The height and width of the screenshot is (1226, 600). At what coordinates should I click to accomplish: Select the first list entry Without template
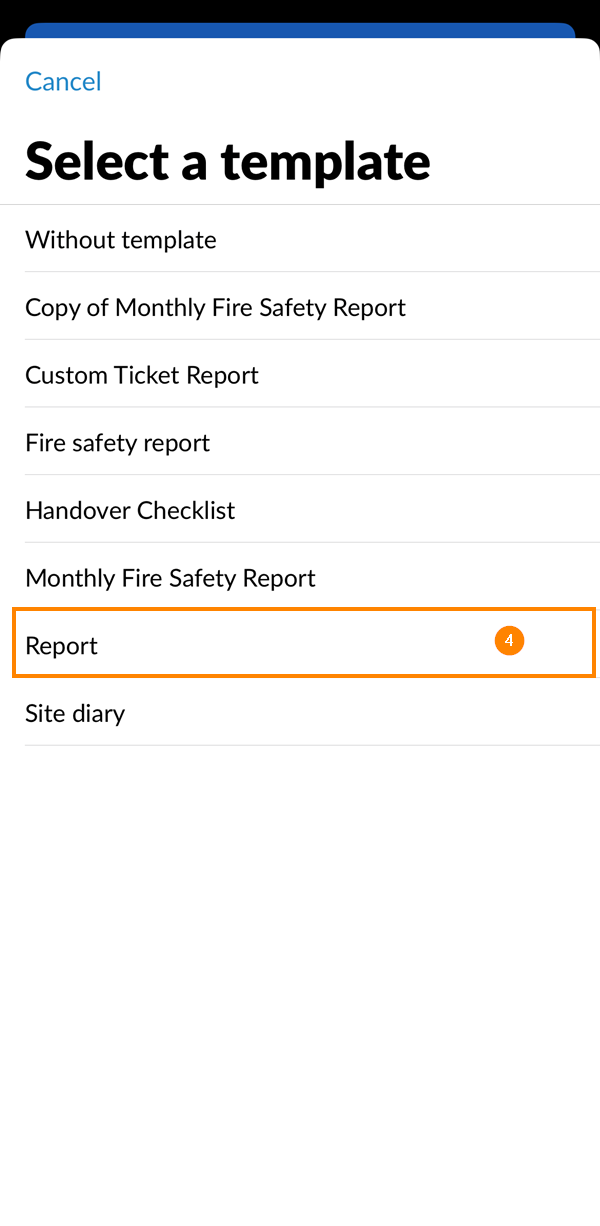pyautogui.click(x=120, y=240)
